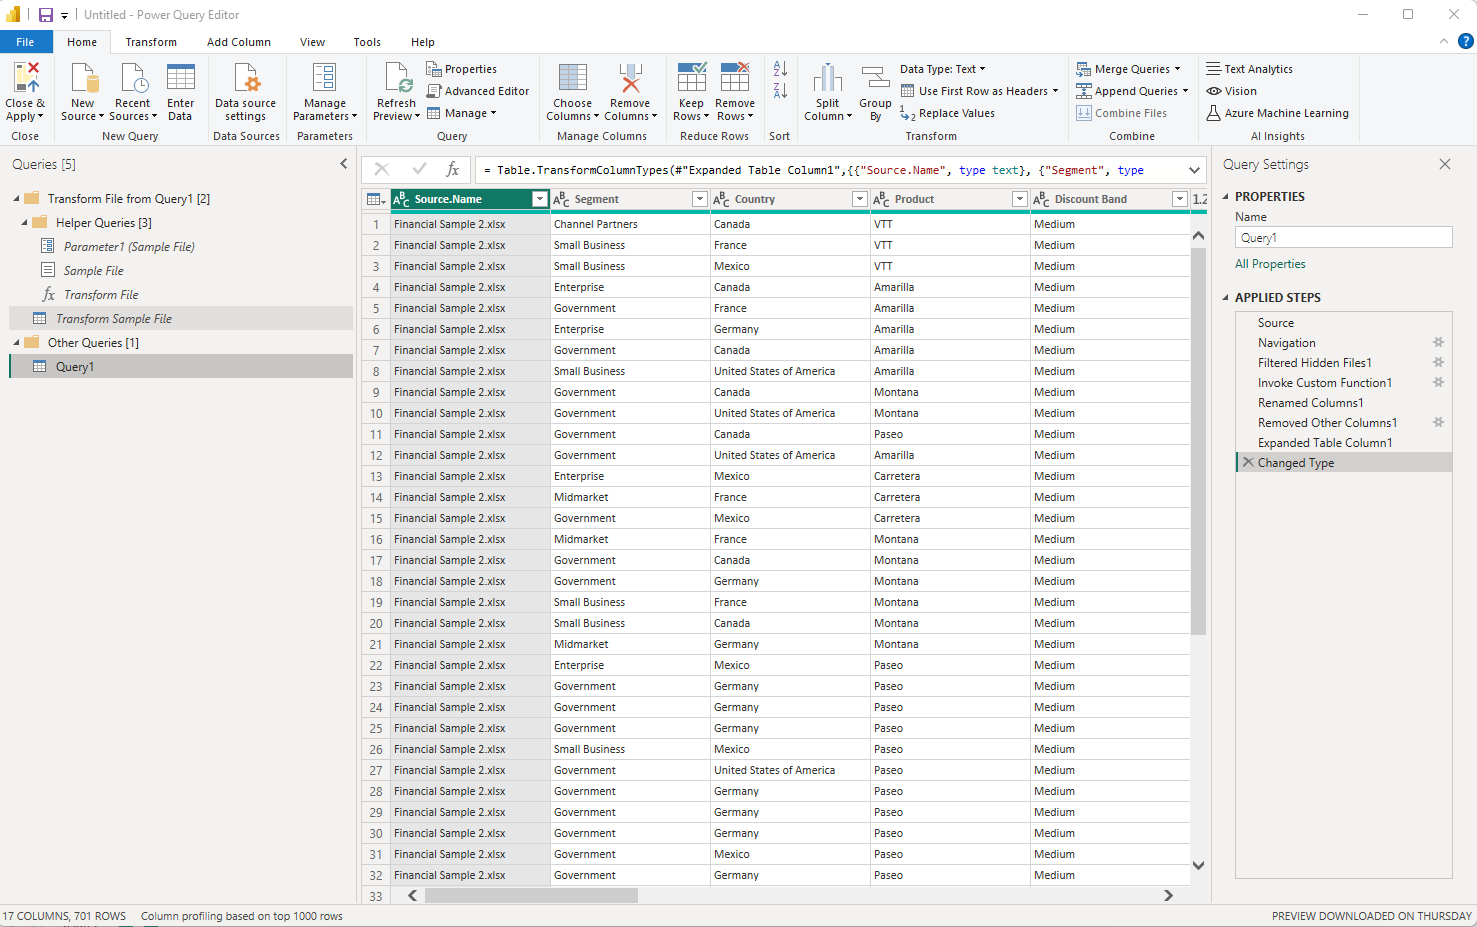Click the horizontal scrollbar thumb

click(531, 895)
